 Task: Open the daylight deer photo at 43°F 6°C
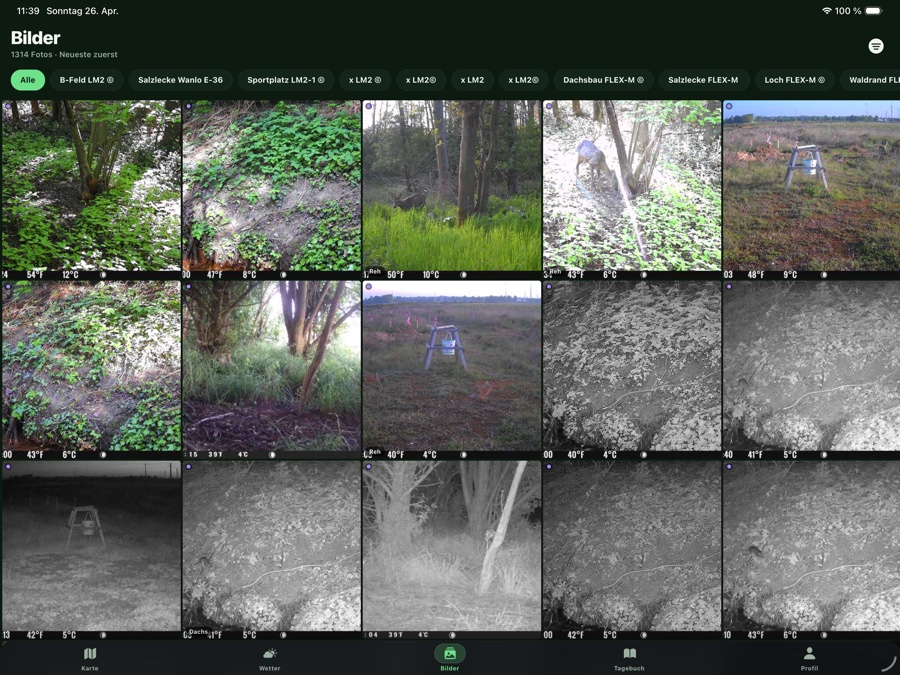pos(632,190)
